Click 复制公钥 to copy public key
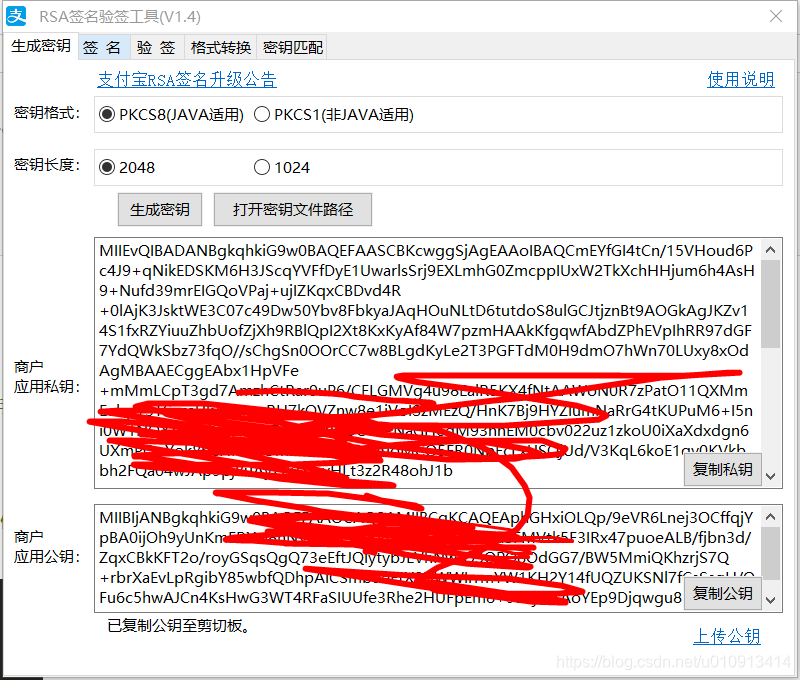 (x=723, y=593)
